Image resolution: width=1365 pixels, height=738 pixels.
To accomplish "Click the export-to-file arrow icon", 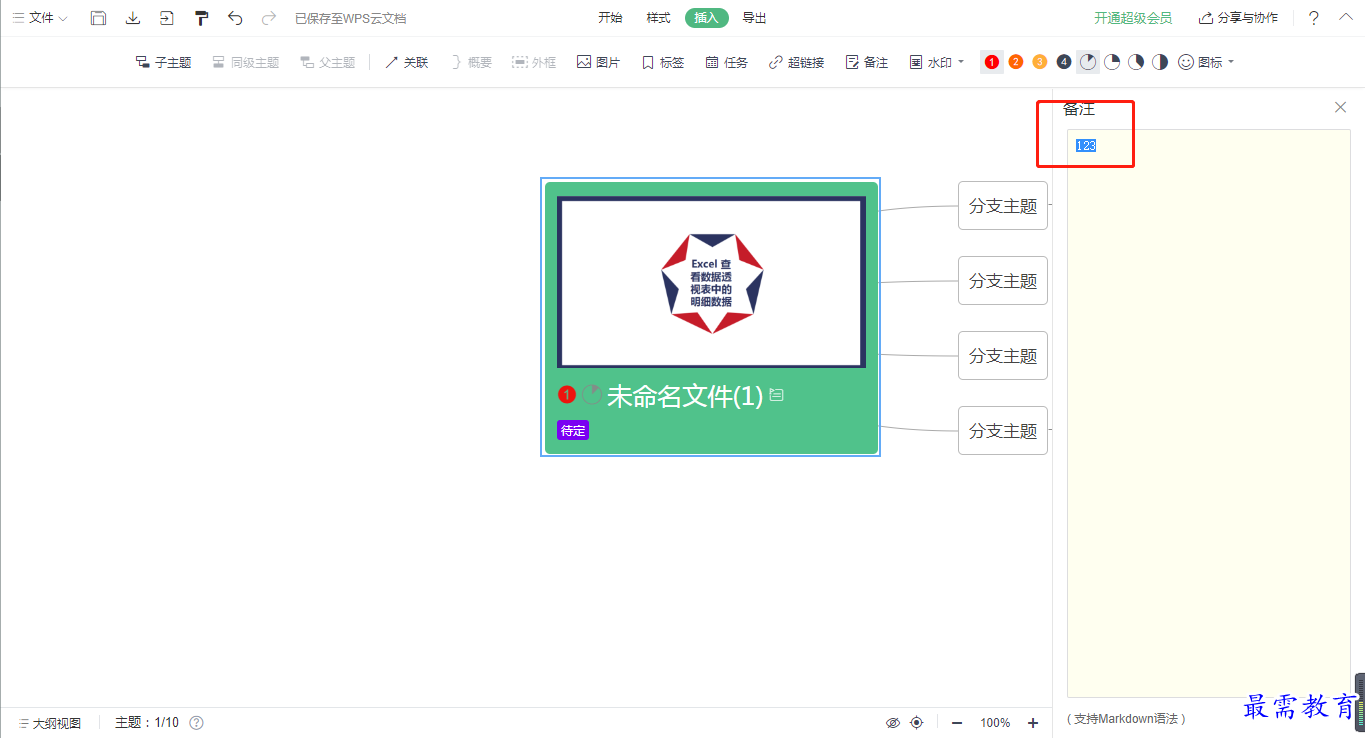I will pyautogui.click(x=167, y=18).
